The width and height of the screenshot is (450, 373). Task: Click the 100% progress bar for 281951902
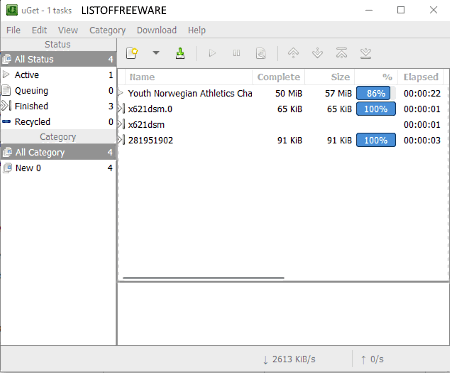[376, 140]
